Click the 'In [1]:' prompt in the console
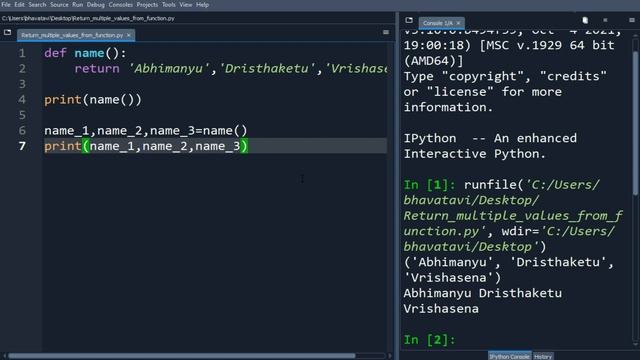 tap(429, 185)
